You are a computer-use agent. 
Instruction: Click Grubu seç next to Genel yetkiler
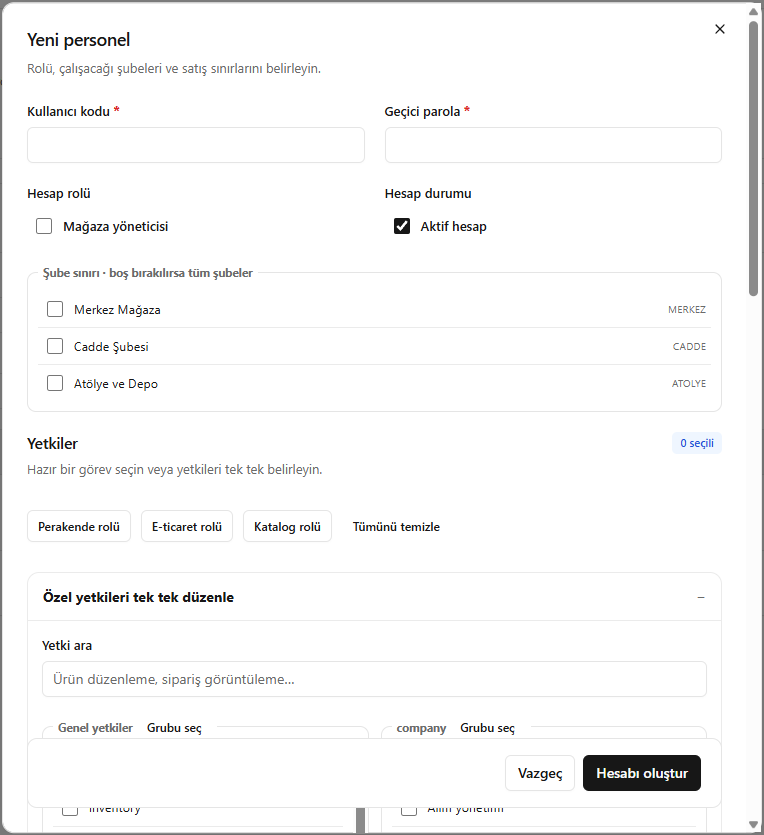click(x=174, y=728)
